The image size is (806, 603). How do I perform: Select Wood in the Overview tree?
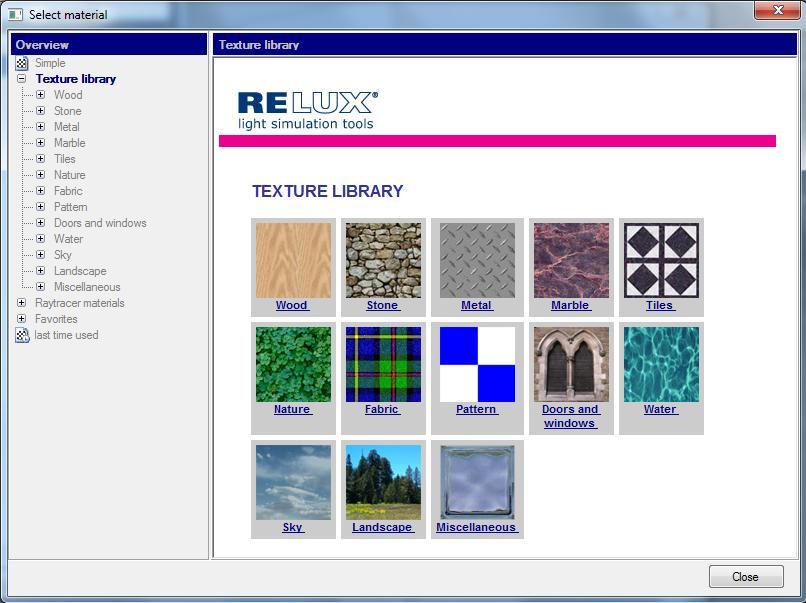(x=68, y=95)
